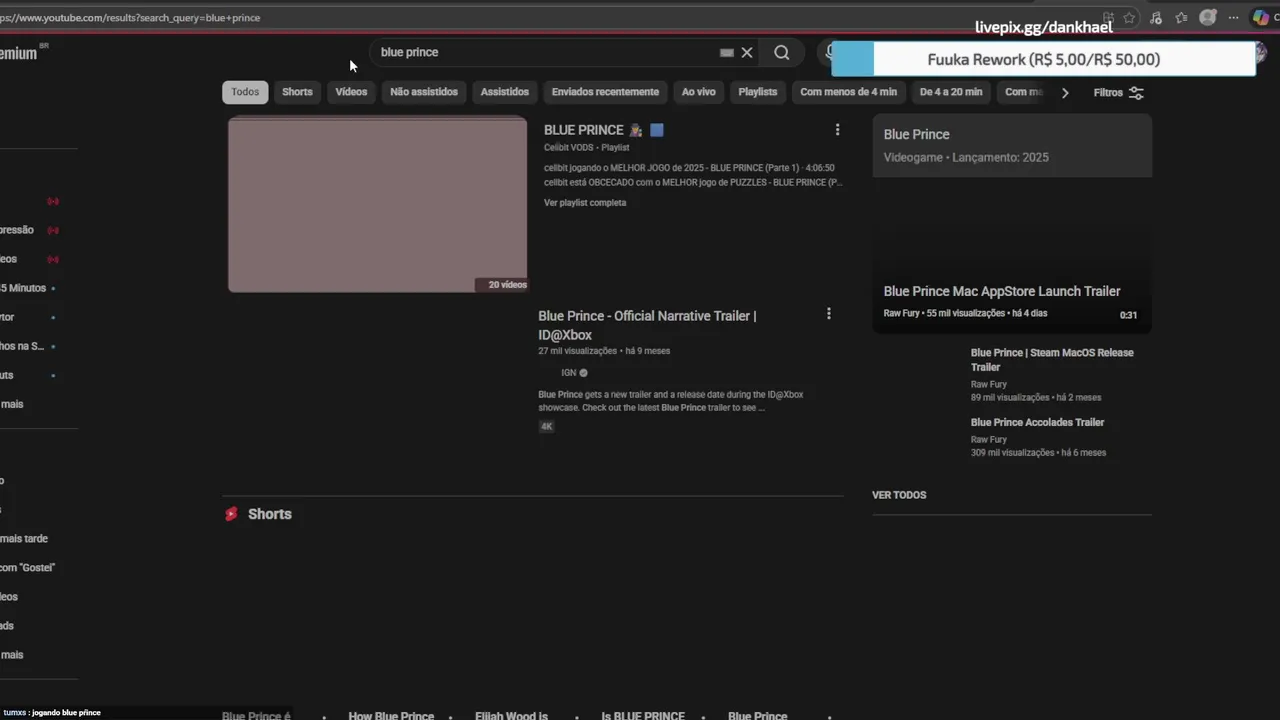This screenshot has width=1280, height=720.
Task: Clear the search box with the X
Action: 747,53
